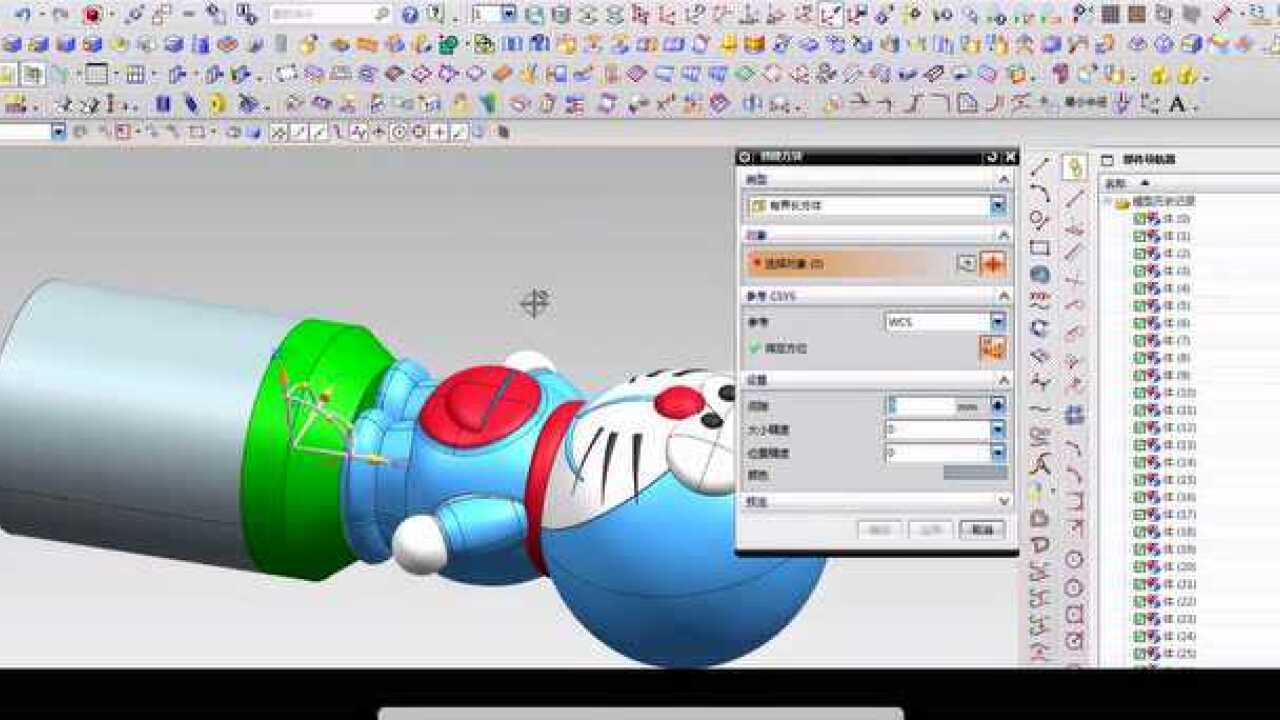Collapse the 对象 section of the dialog
The width and height of the screenshot is (1280, 720).
click(1004, 235)
